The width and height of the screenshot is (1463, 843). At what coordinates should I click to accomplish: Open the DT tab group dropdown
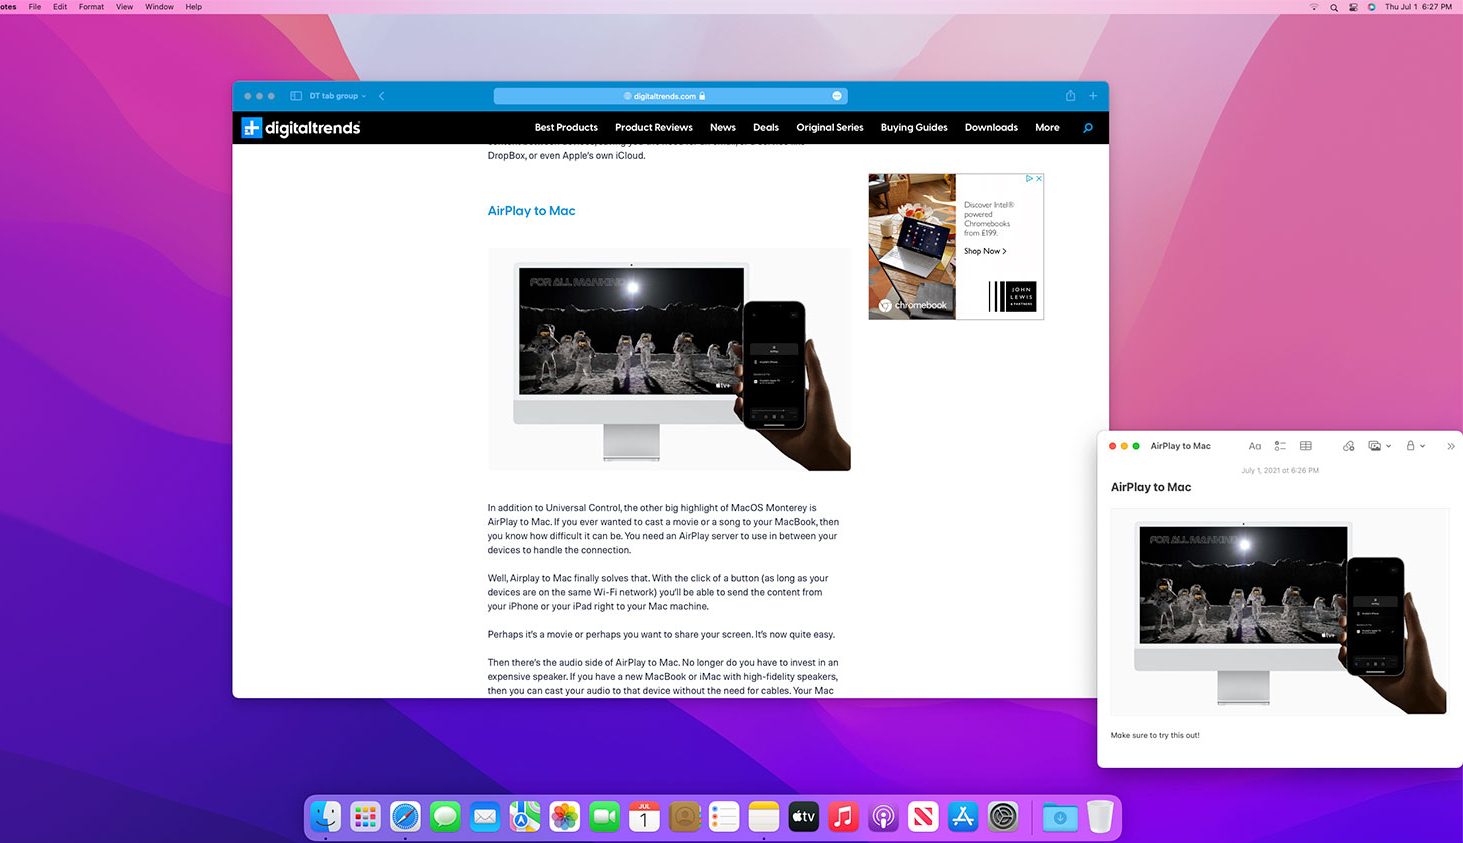tap(336, 95)
